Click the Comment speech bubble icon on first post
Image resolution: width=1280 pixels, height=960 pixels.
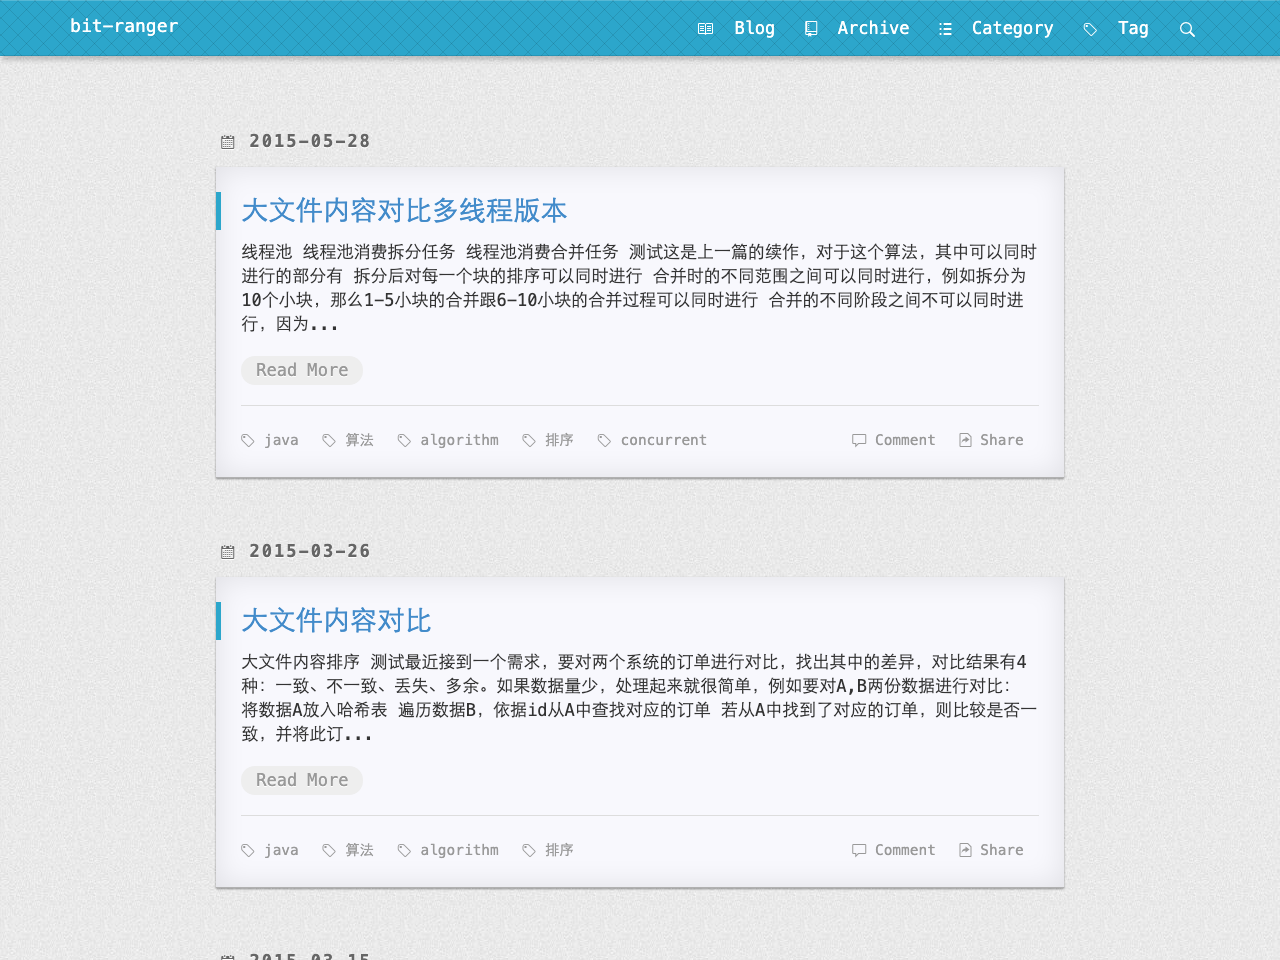point(859,440)
